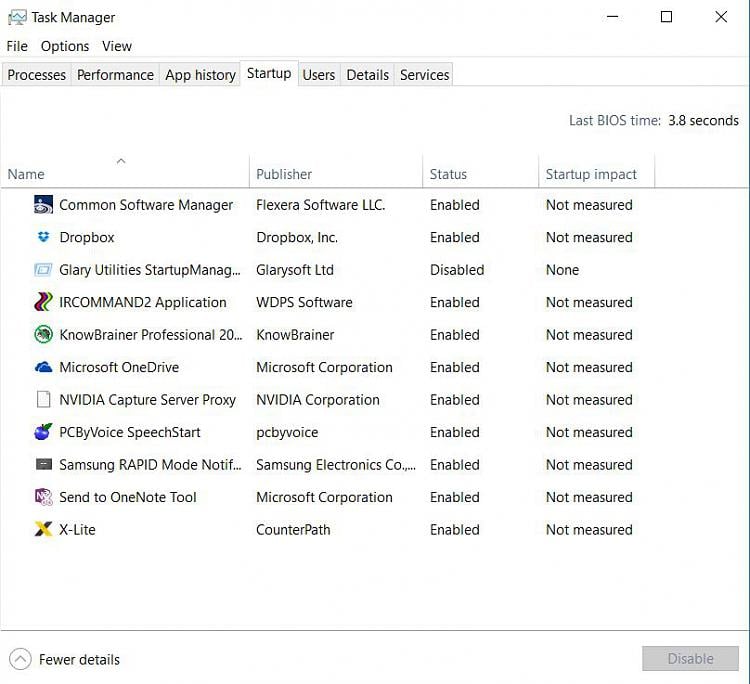Select the Common Software Manager row name
Screen dimensions: 750x684
[x=146, y=205]
